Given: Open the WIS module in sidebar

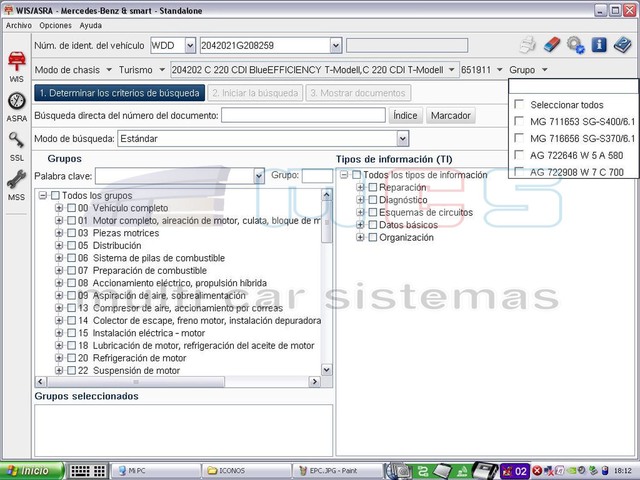Looking at the screenshot, I should 16,67.
